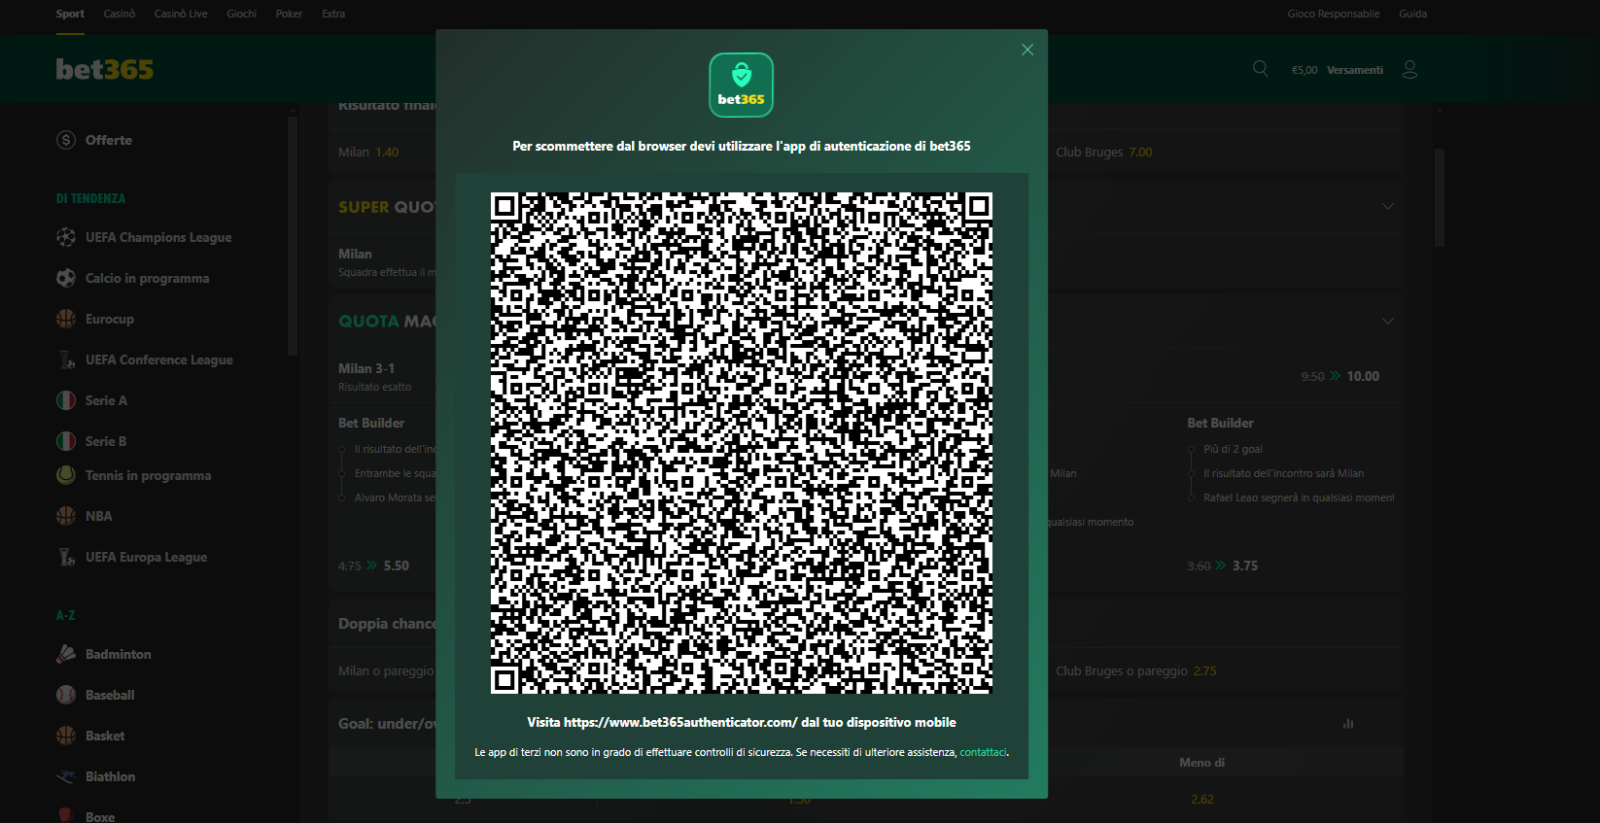Open Badminton in the A-Z list

tap(118, 654)
